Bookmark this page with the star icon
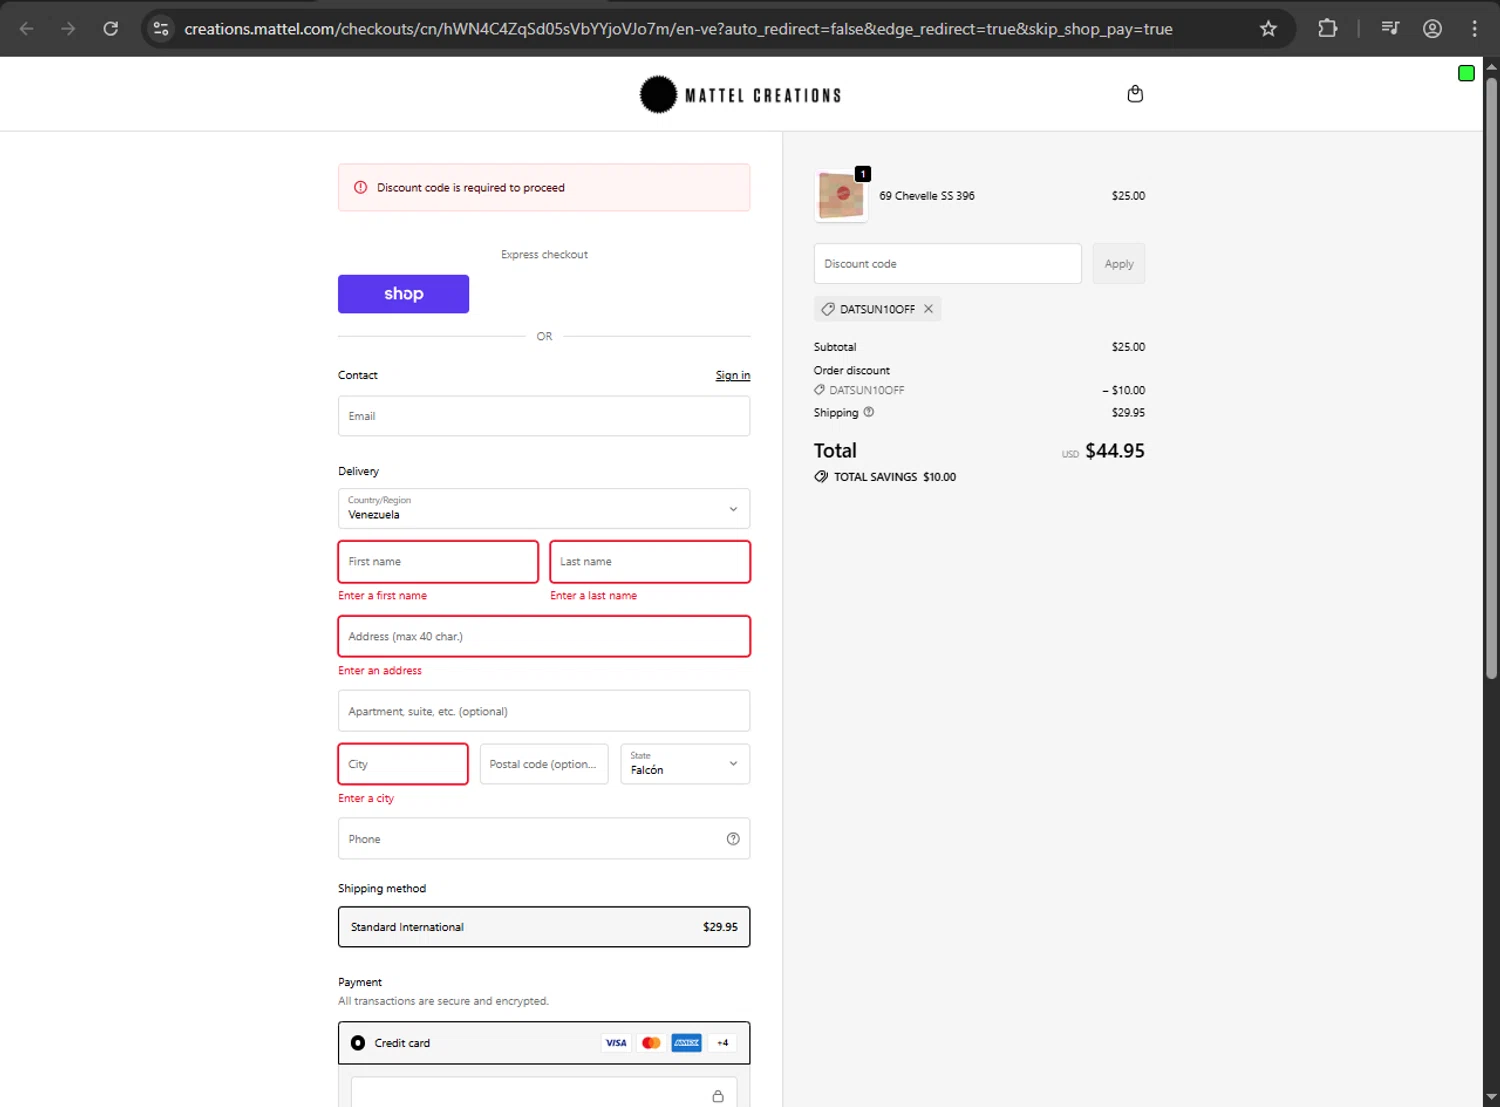The height and width of the screenshot is (1107, 1500). tap(1268, 29)
